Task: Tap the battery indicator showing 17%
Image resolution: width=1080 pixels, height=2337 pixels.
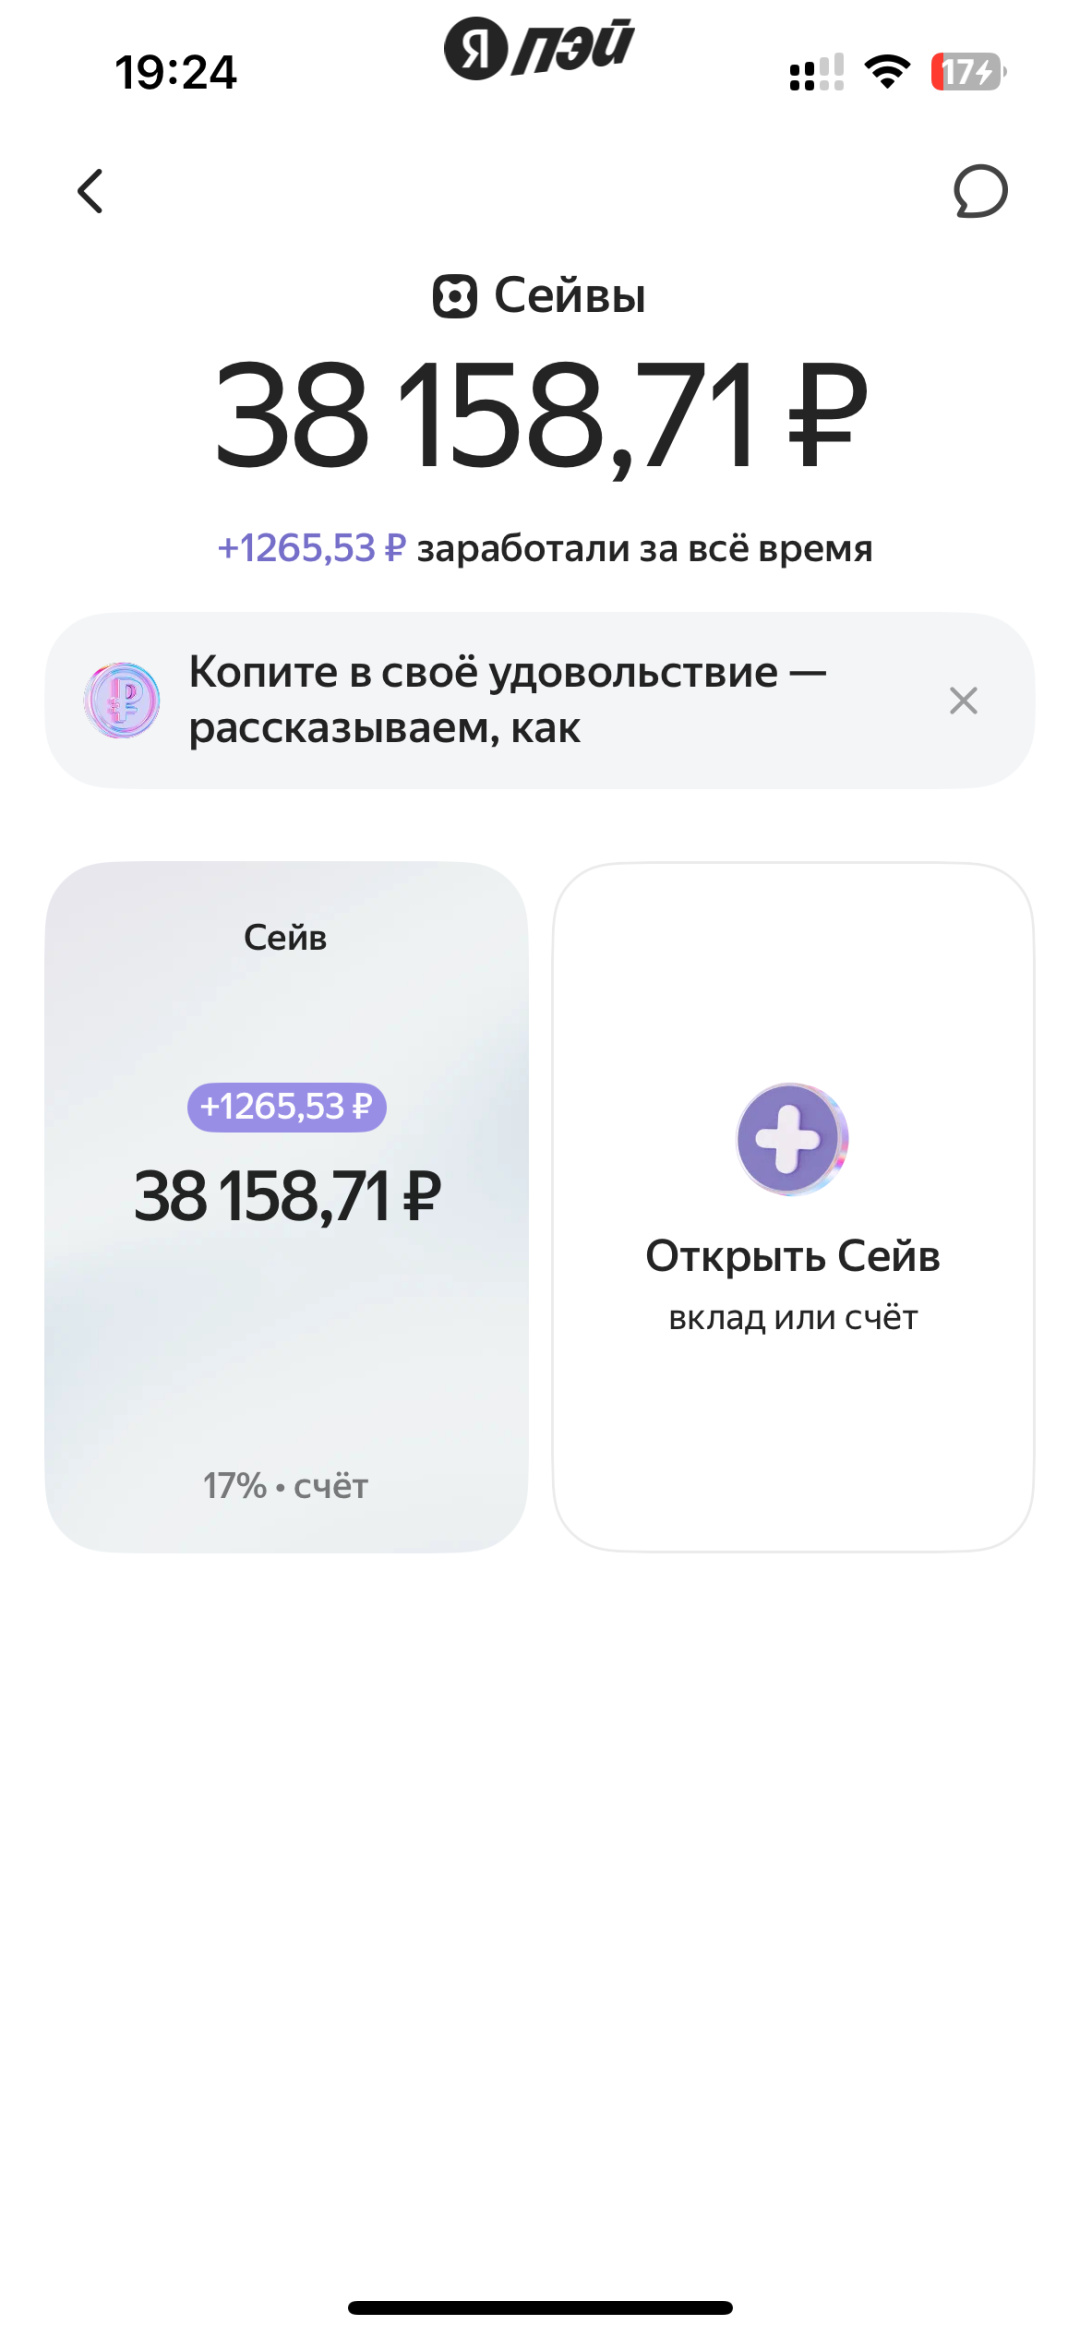Action: click(x=965, y=70)
